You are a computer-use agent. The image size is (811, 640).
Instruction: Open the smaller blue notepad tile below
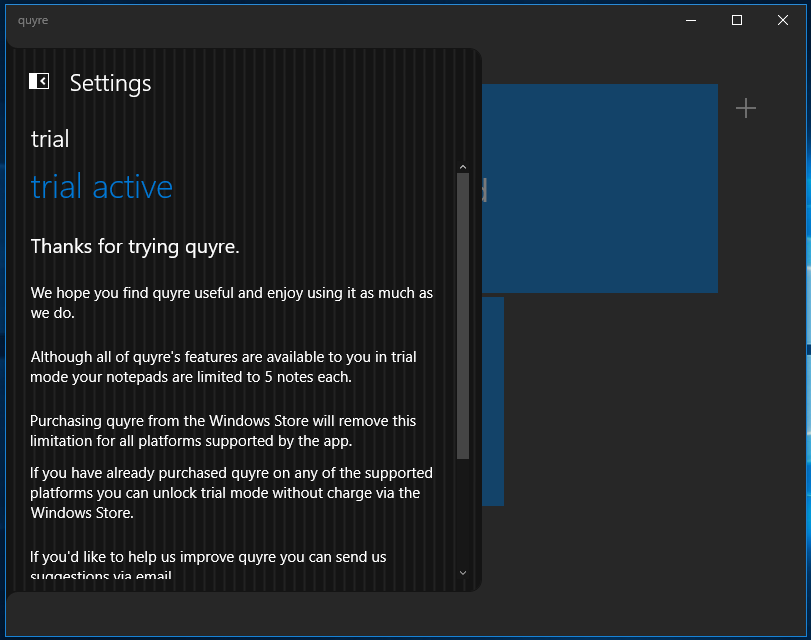tap(493, 401)
